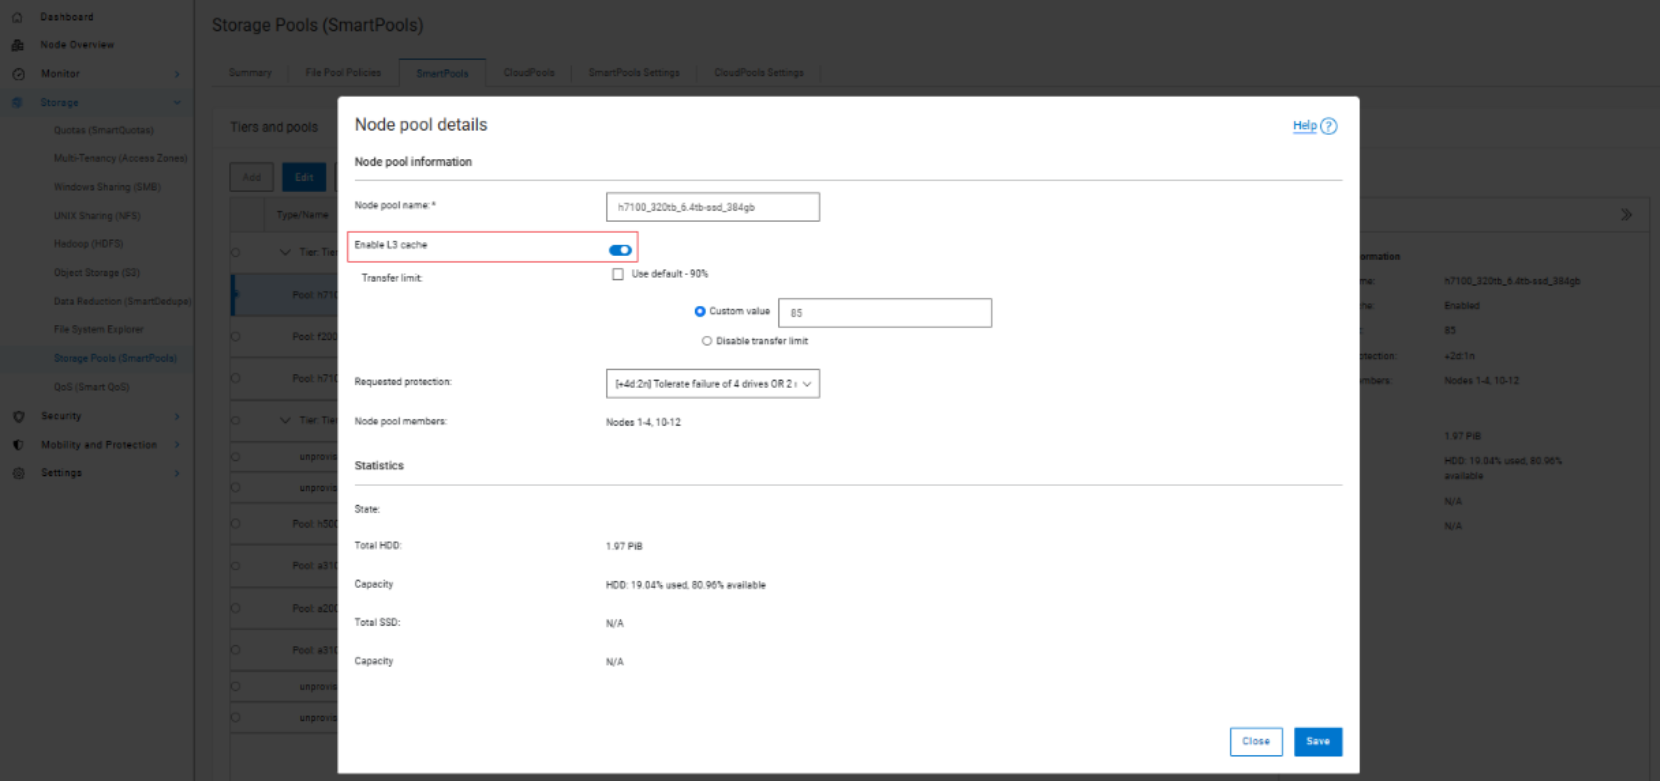Expand the Settings menu chevron
1661x782 pixels.
[177, 473]
